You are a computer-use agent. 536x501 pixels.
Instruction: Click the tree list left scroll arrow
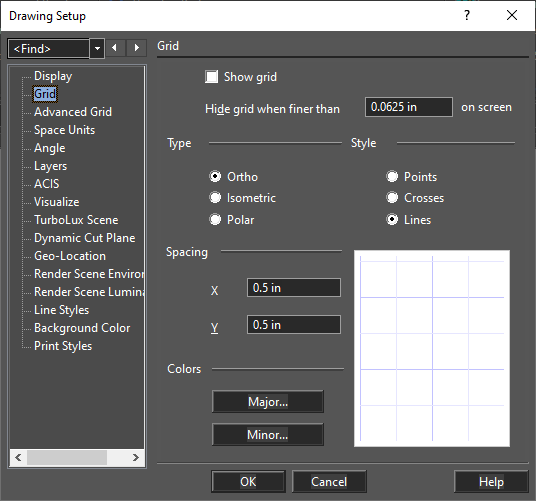pos(18,457)
